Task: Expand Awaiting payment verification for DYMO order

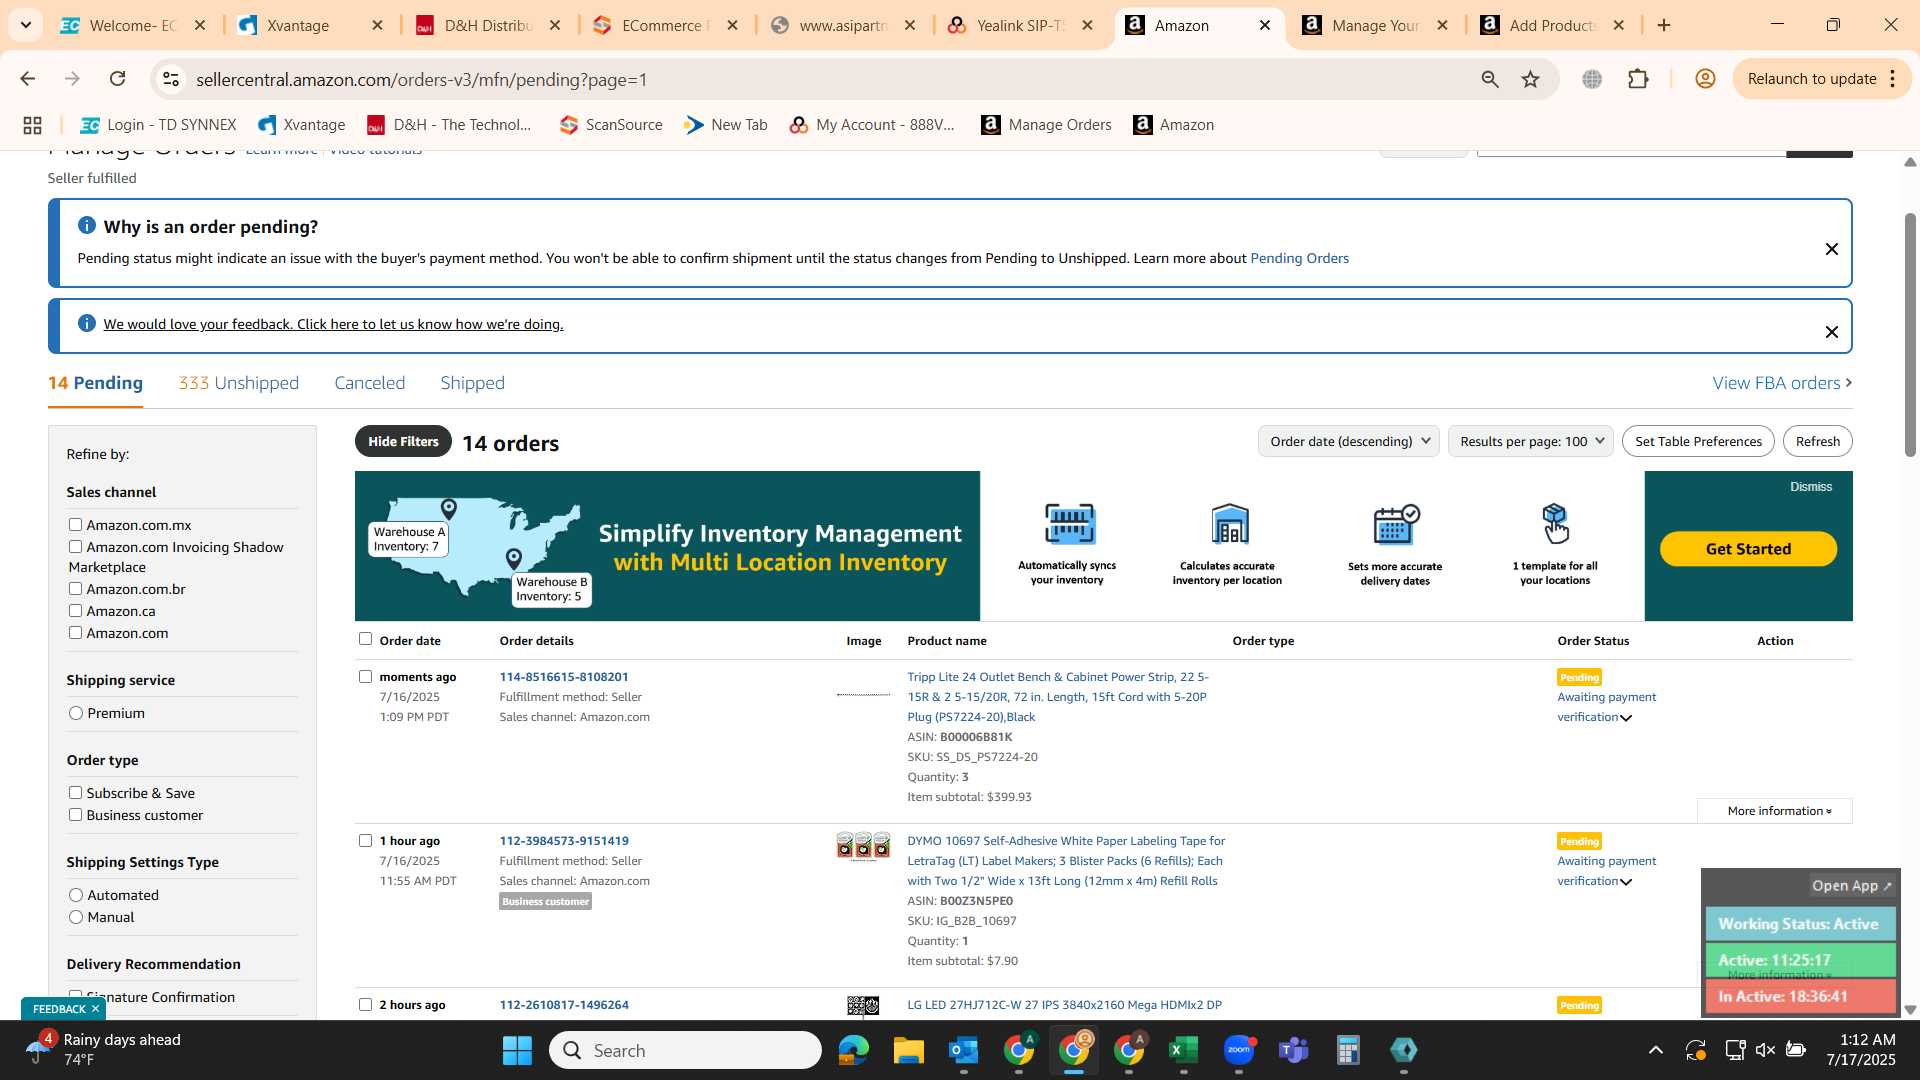Action: (x=1625, y=882)
